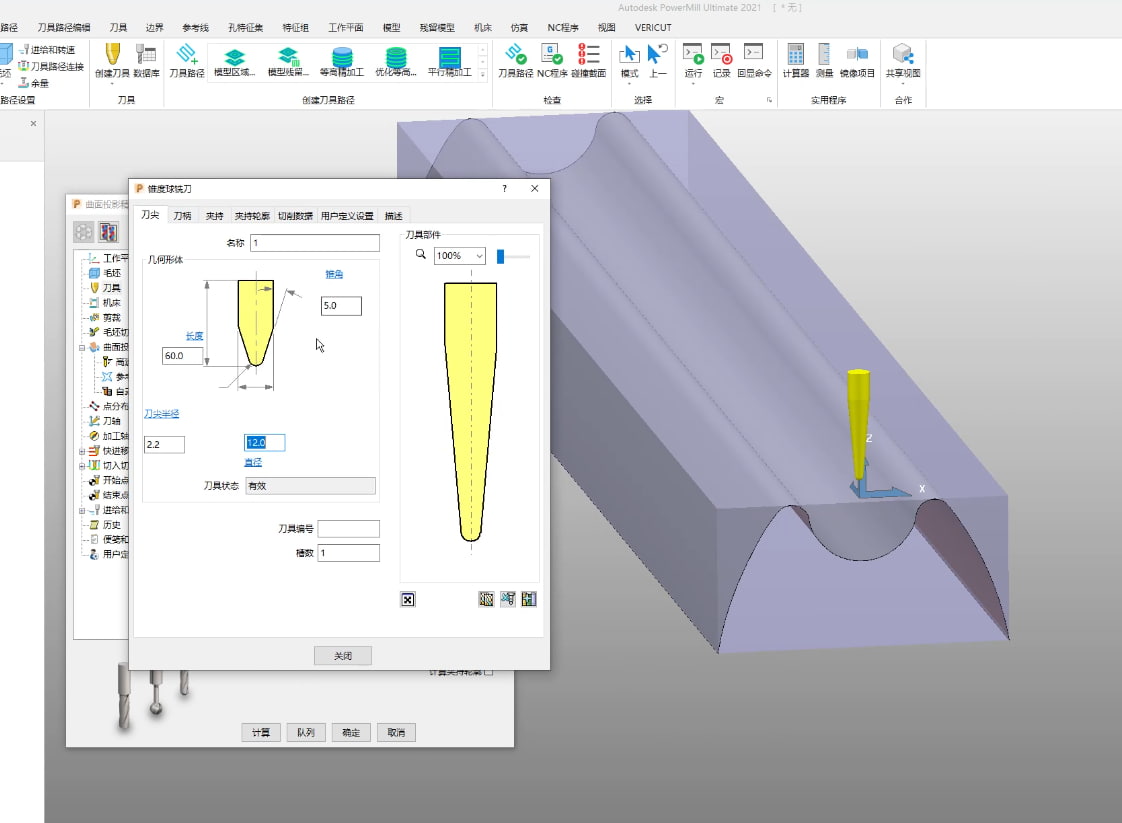Open the 100% zoom dropdown
The image size is (1122, 823).
tap(460, 255)
